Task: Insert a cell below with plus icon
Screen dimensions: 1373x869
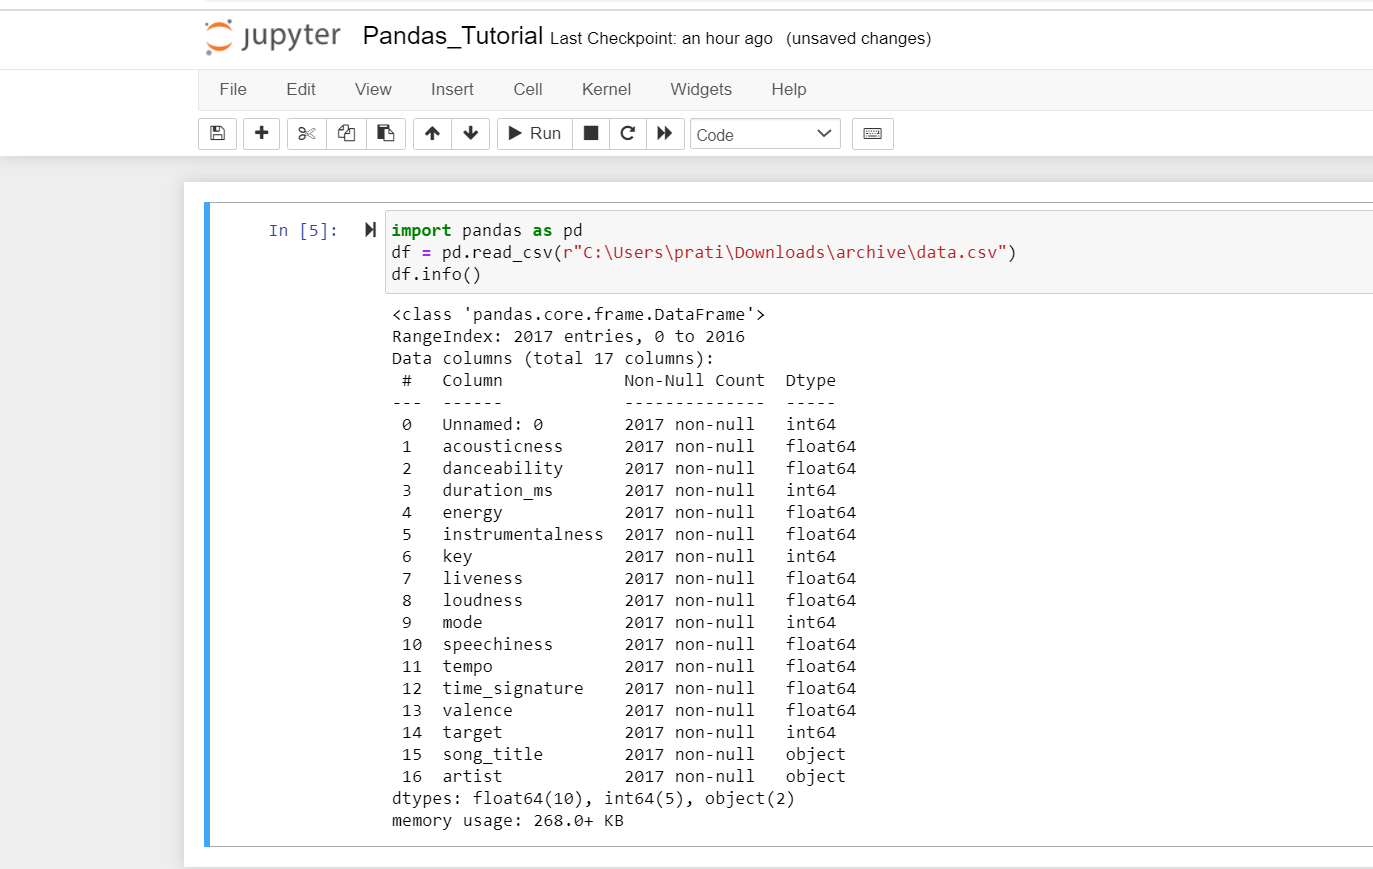Action: click(x=262, y=133)
